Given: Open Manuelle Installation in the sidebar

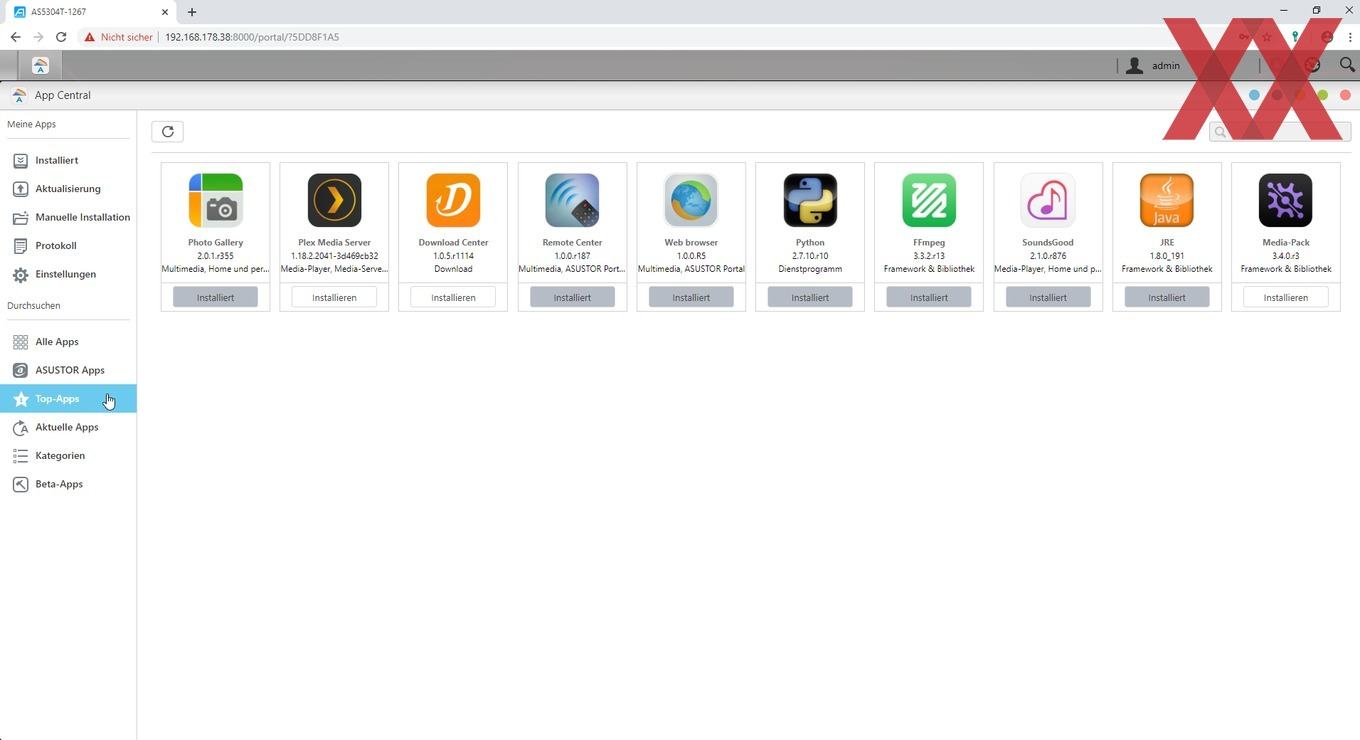Looking at the screenshot, I should [x=68, y=217].
